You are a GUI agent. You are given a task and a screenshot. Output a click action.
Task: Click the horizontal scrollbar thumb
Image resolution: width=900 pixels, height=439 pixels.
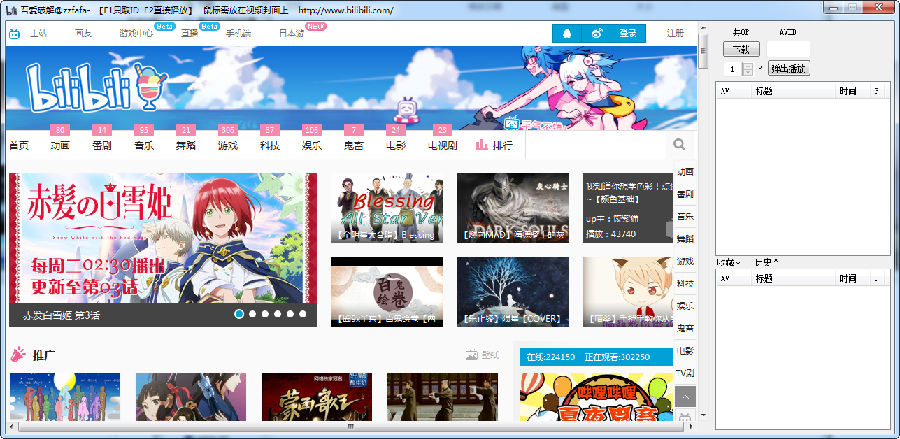click(x=350, y=427)
